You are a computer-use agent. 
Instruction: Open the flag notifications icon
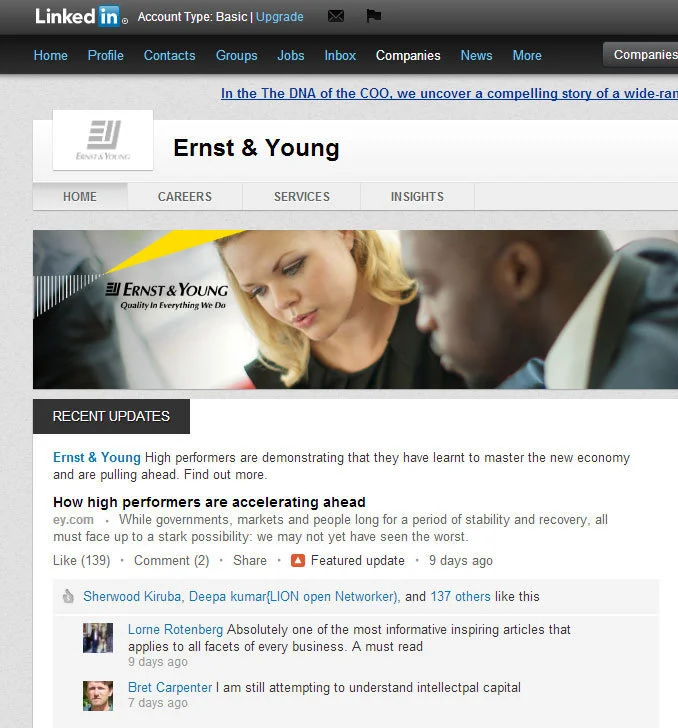[x=373, y=16]
